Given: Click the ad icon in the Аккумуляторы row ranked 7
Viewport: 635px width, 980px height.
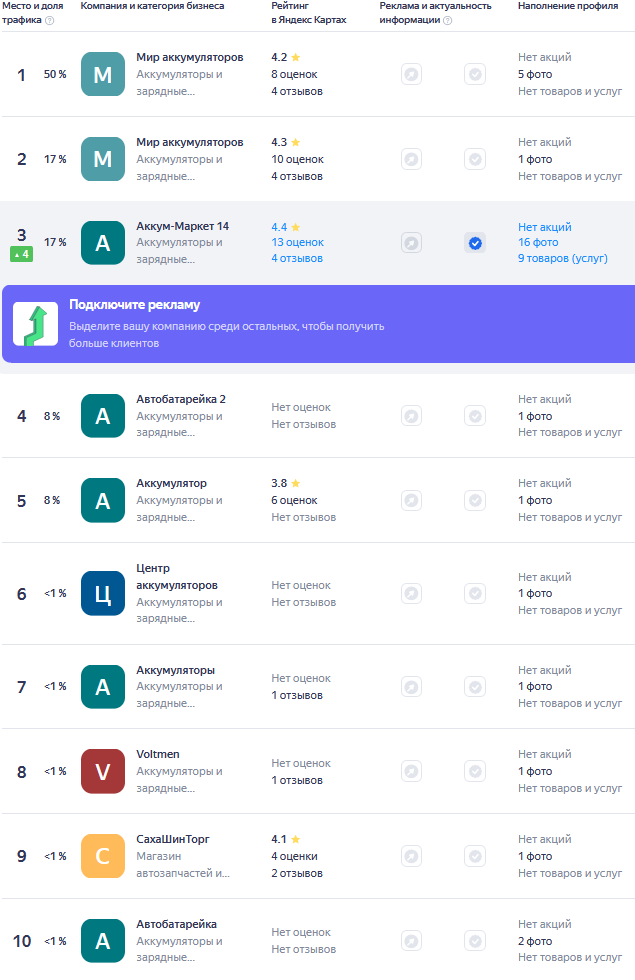Looking at the screenshot, I should (411, 687).
